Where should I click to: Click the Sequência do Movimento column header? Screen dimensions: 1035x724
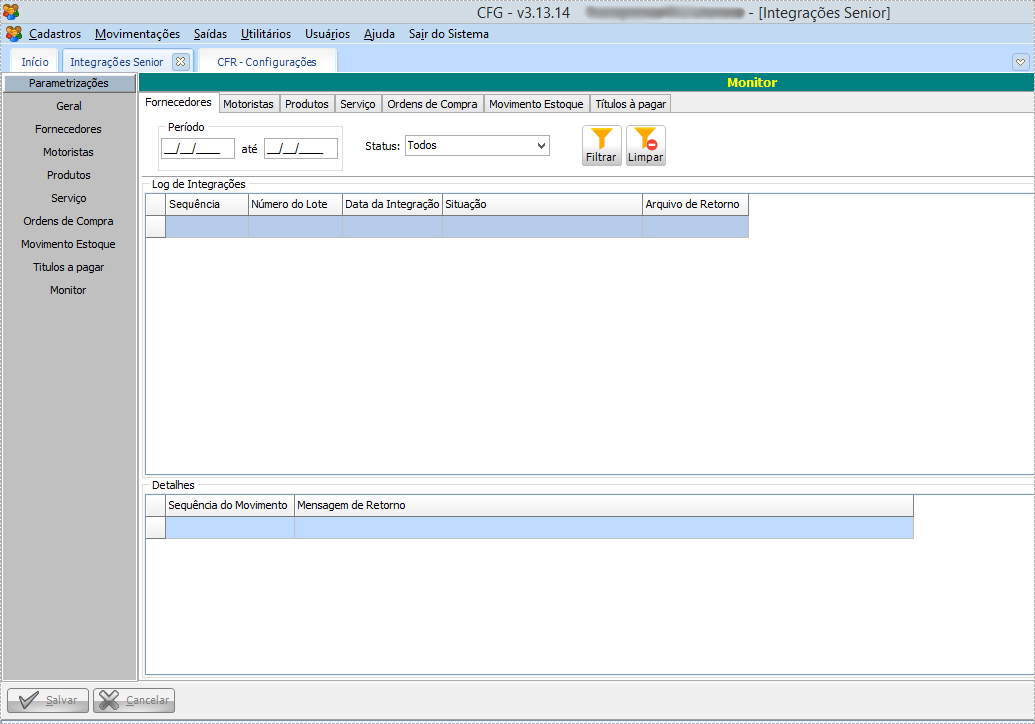click(229, 506)
